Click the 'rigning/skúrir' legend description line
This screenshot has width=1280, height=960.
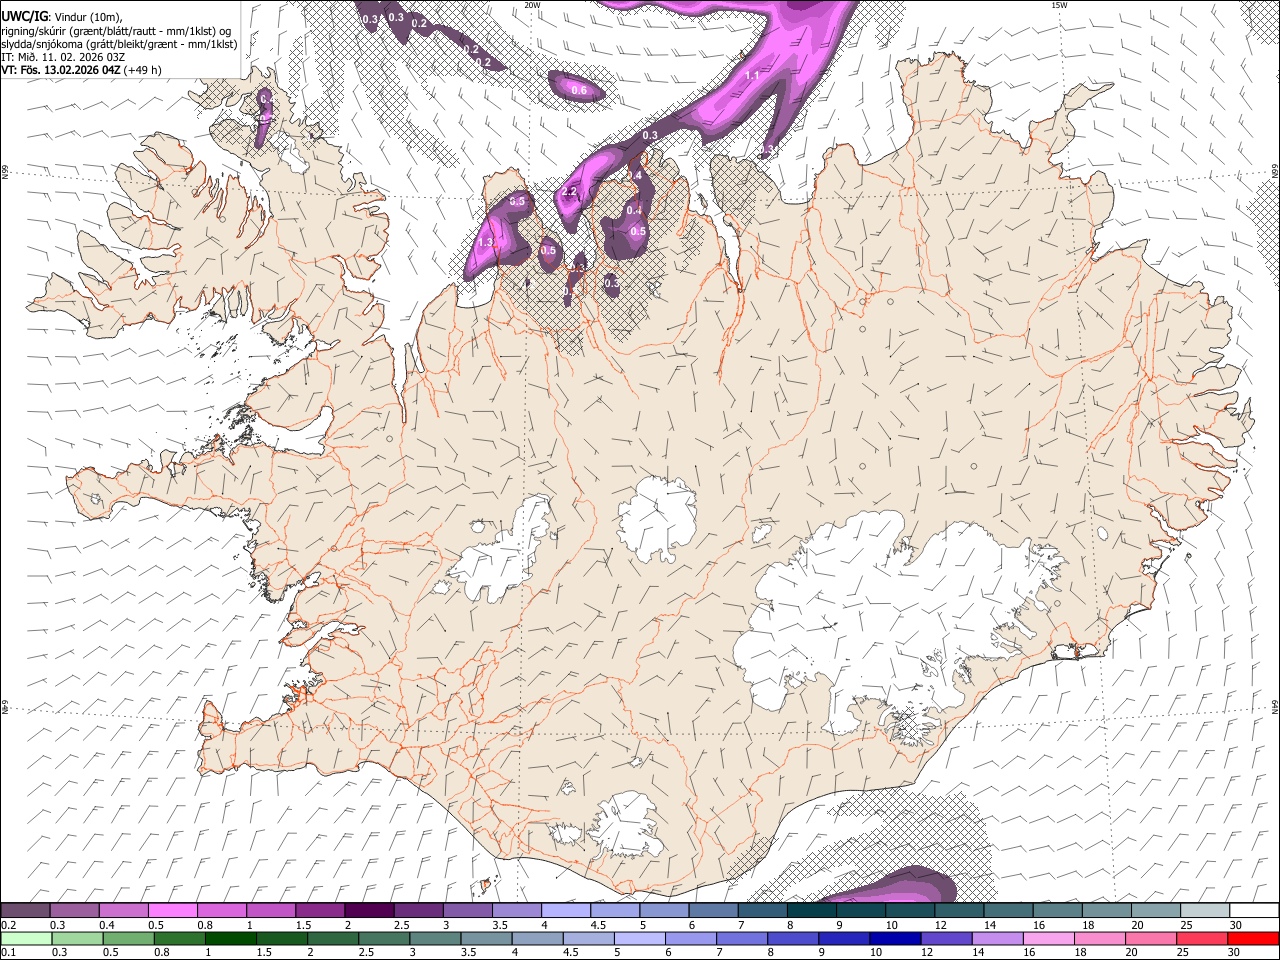(x=117, y=30)
